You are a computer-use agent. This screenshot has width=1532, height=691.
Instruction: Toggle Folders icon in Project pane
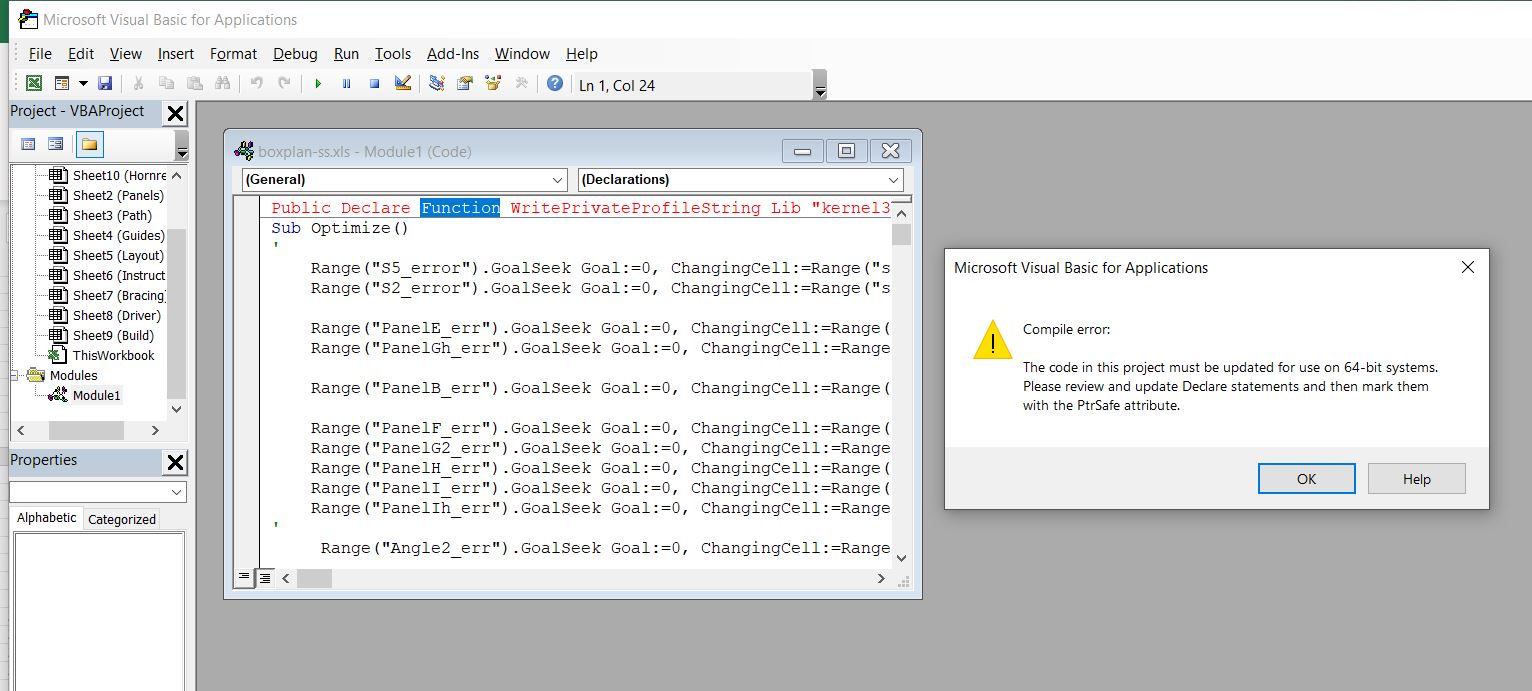coord(90,144)
